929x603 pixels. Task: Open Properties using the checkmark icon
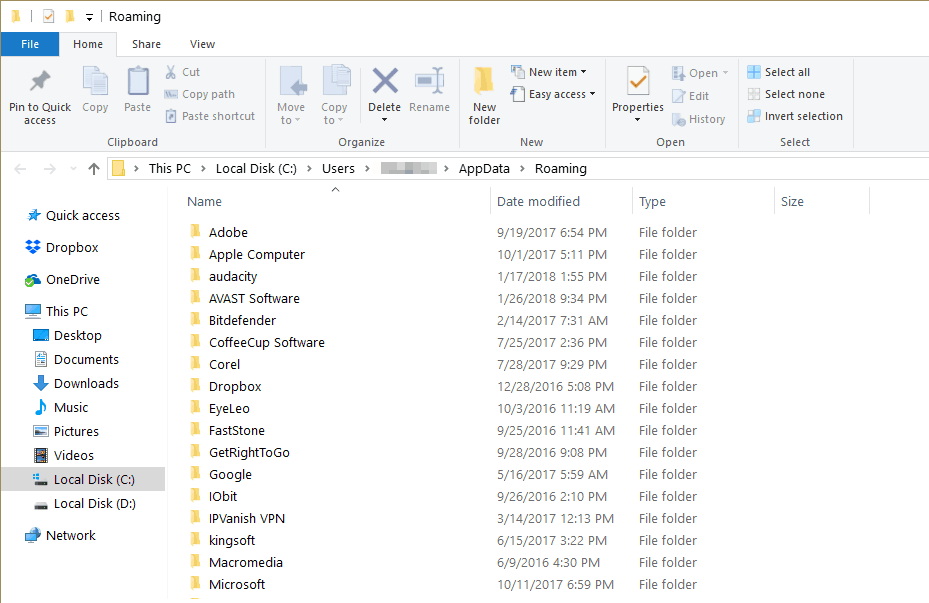pos(638,81)
